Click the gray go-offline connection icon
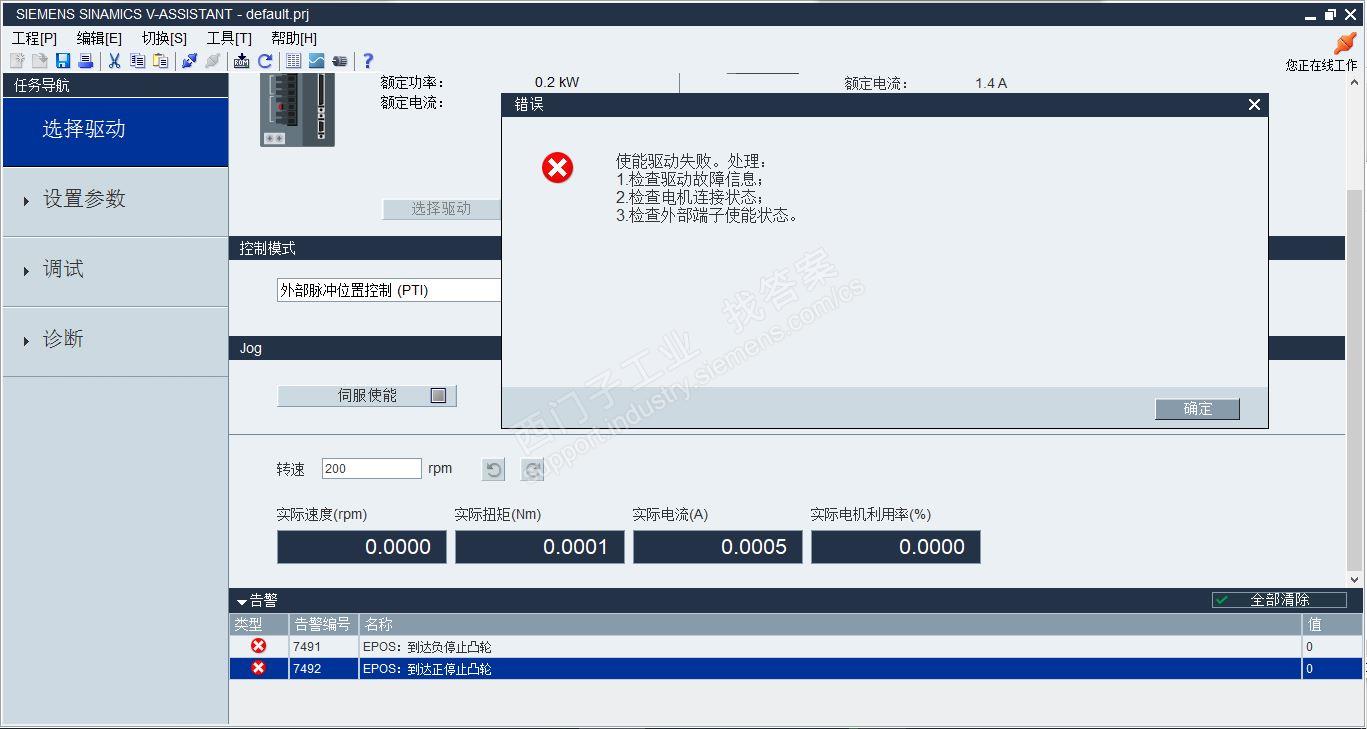 (212, 61)
